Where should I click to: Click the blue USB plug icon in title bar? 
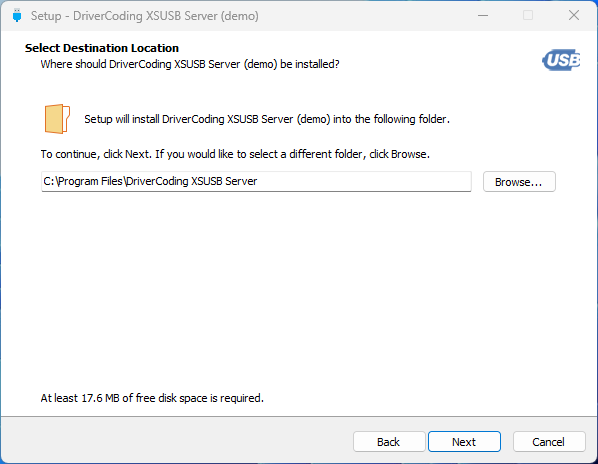pos(17,16)
